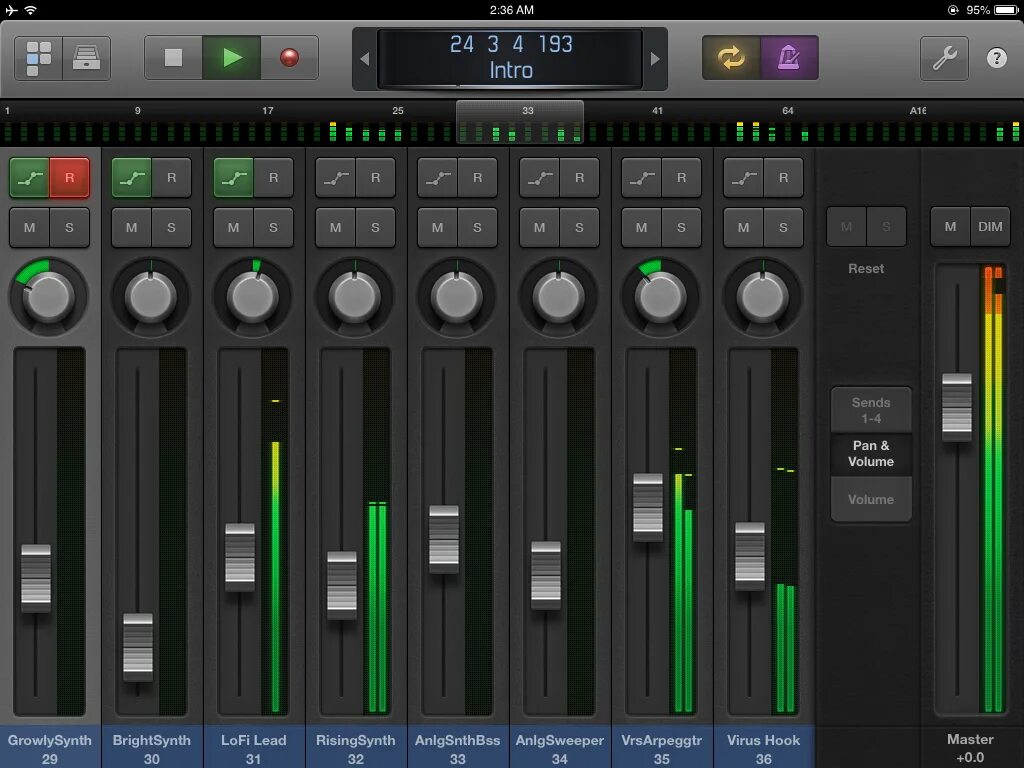Select the GrowlySynth 29 track label

[x=50, y=747]
